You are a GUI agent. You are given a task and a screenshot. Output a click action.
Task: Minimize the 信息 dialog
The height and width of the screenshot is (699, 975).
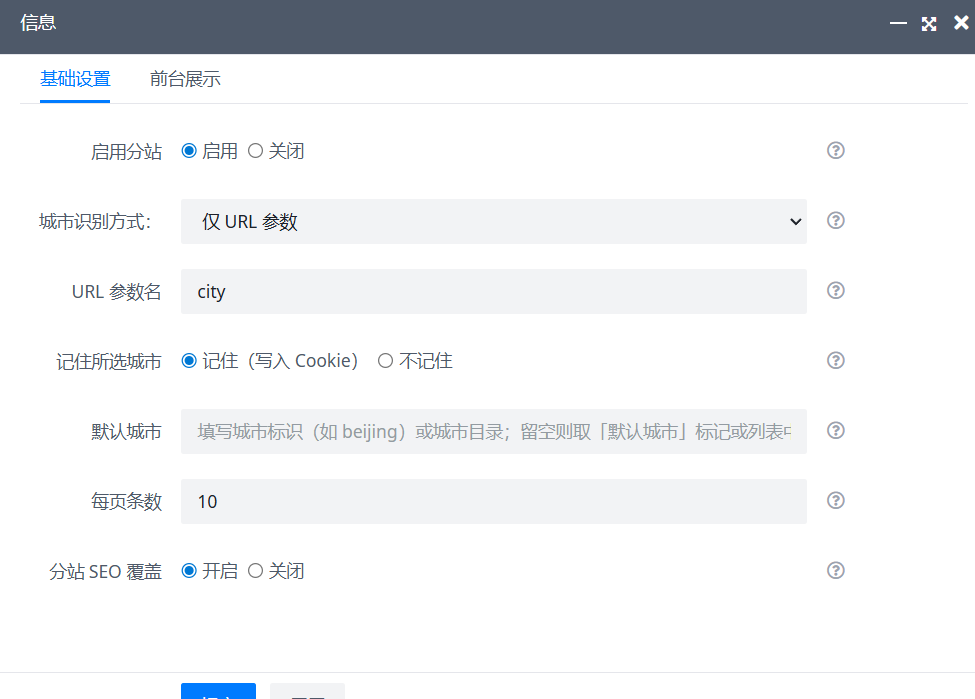pyautogui.click(x=898, y=24)
